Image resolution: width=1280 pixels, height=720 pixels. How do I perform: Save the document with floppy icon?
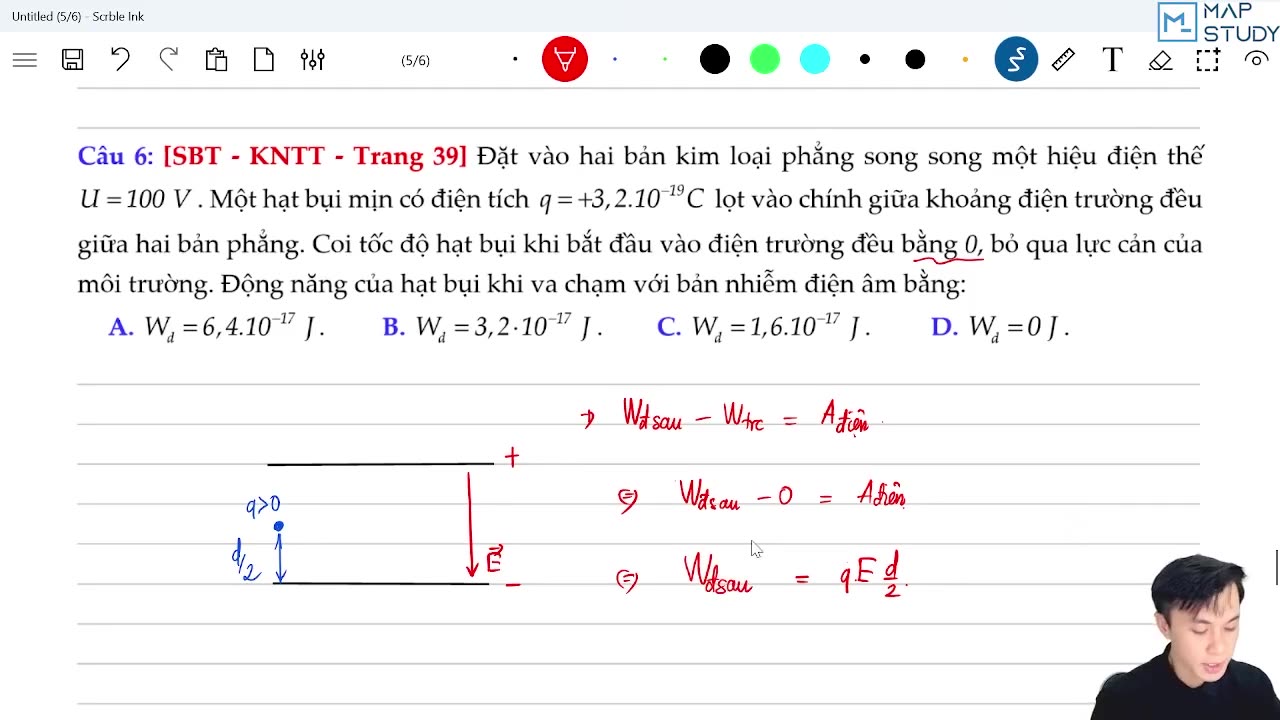point(72,60)
